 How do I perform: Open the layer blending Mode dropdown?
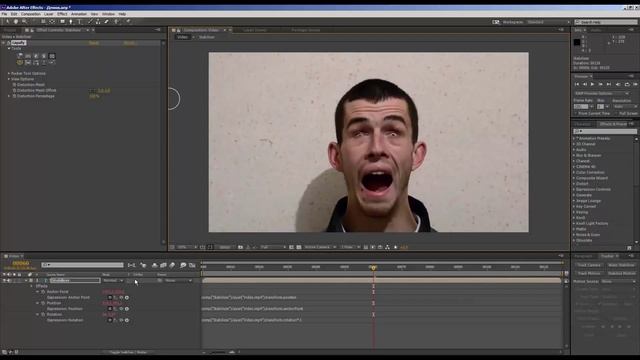(113, 281)
